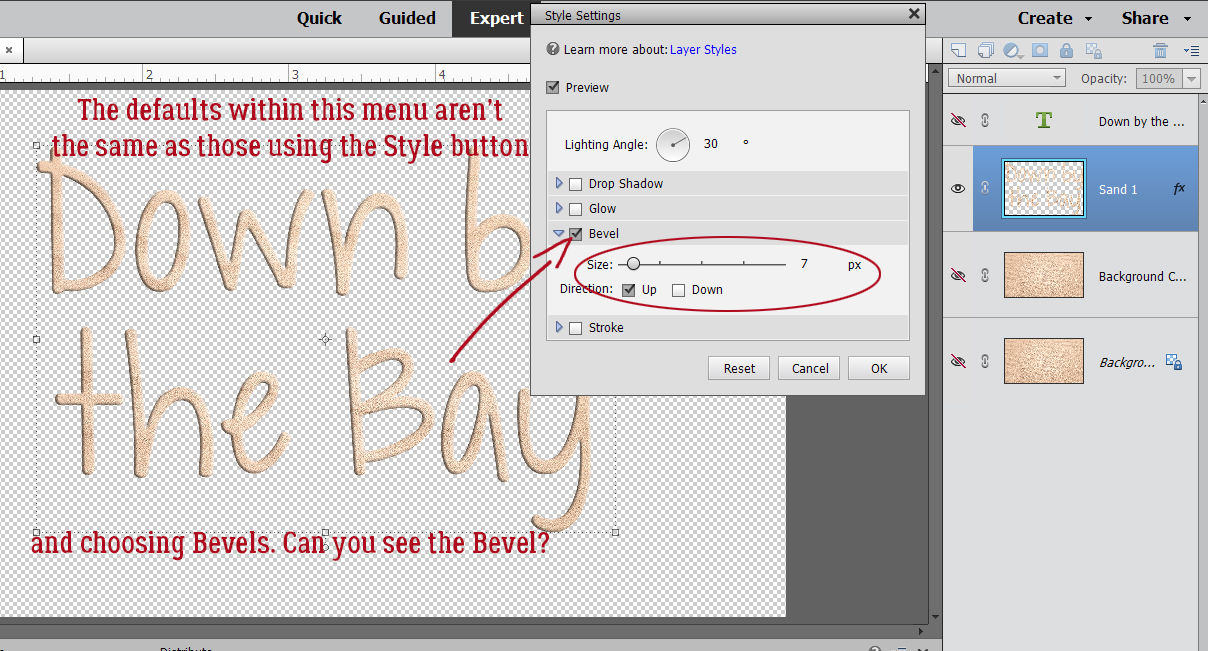Click the Opacity 100% field
The width and height of the screenshot is (1208, 651).
coord(1158,78)
